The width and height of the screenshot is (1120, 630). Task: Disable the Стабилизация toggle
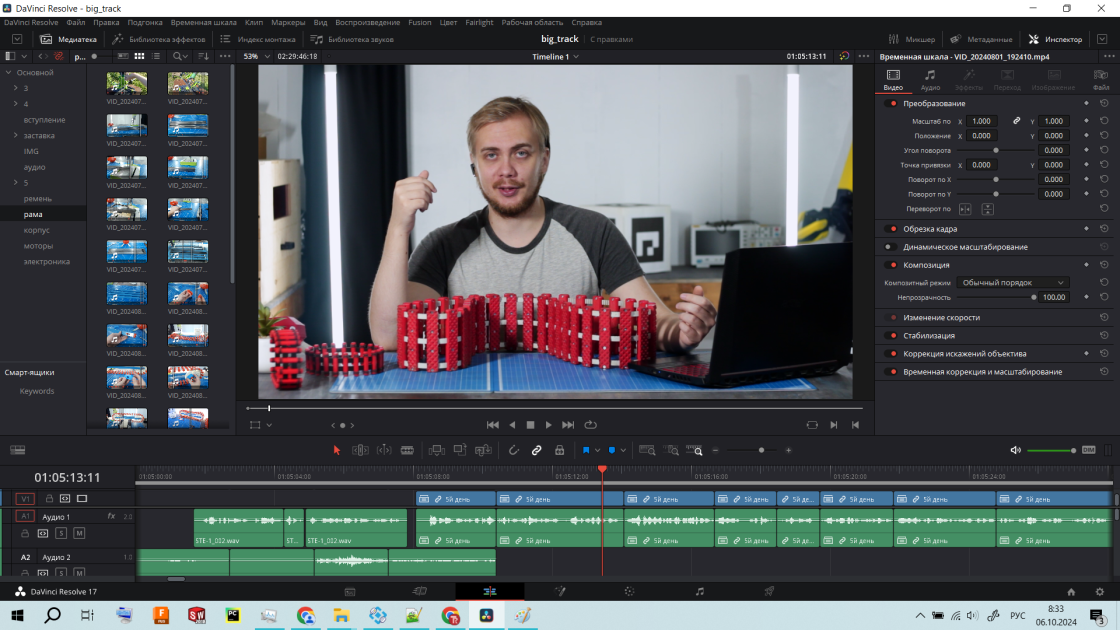pyautogui.click(x=893, y=336)
